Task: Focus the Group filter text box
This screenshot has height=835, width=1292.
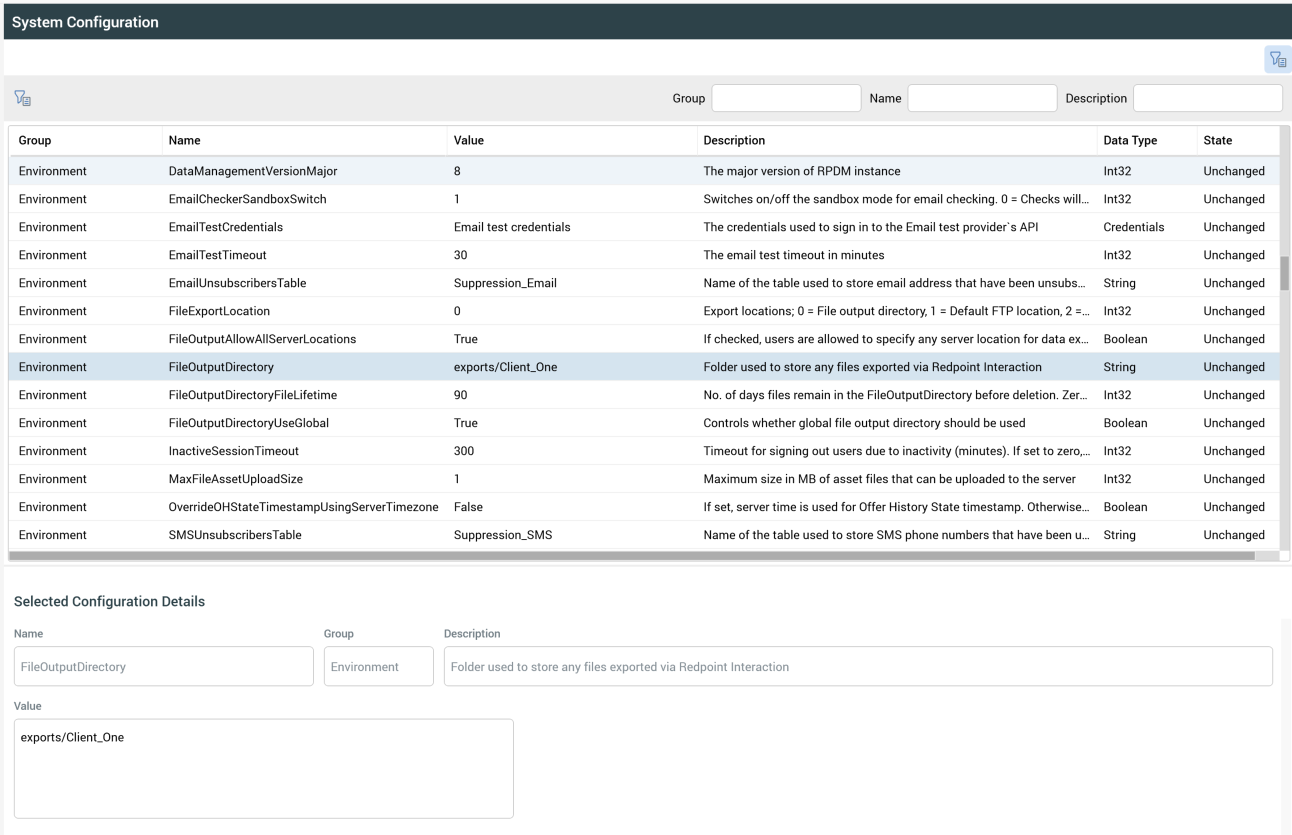Action: pos(786,98)
